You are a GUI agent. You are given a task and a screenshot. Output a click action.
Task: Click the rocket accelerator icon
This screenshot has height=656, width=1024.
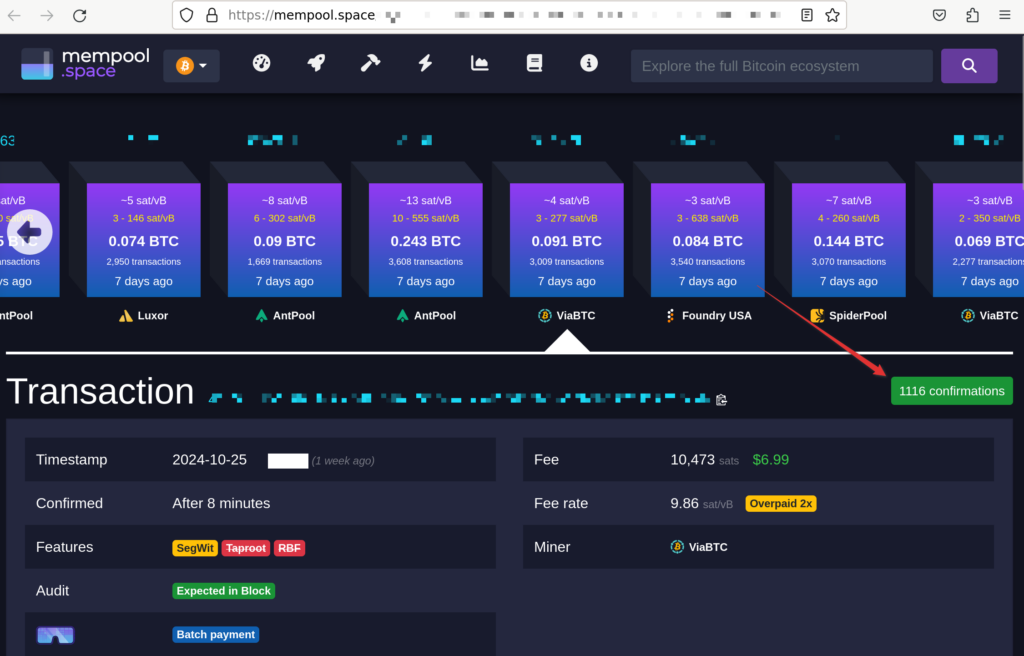point(316,63)
